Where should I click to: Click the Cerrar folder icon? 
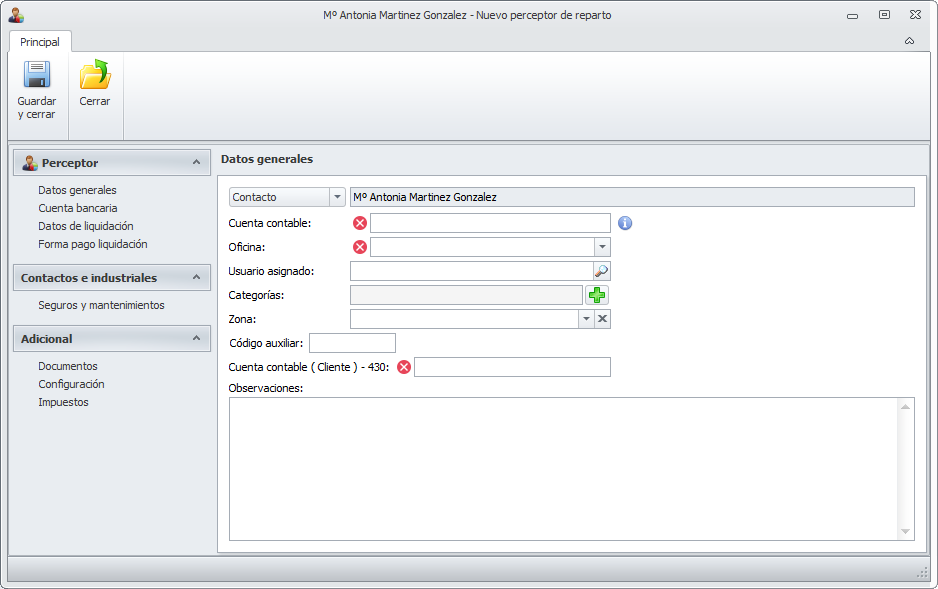[x=95, y=76]
